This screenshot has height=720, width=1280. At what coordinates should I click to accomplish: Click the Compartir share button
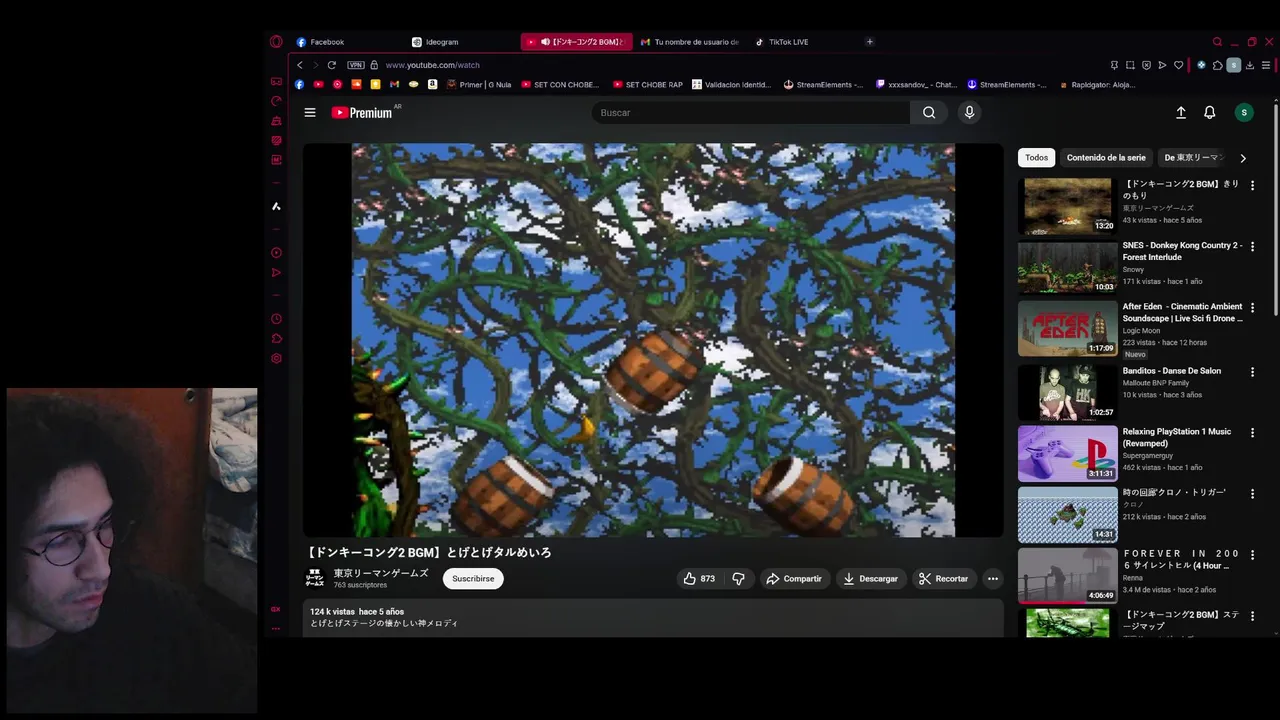pos(794,578)
